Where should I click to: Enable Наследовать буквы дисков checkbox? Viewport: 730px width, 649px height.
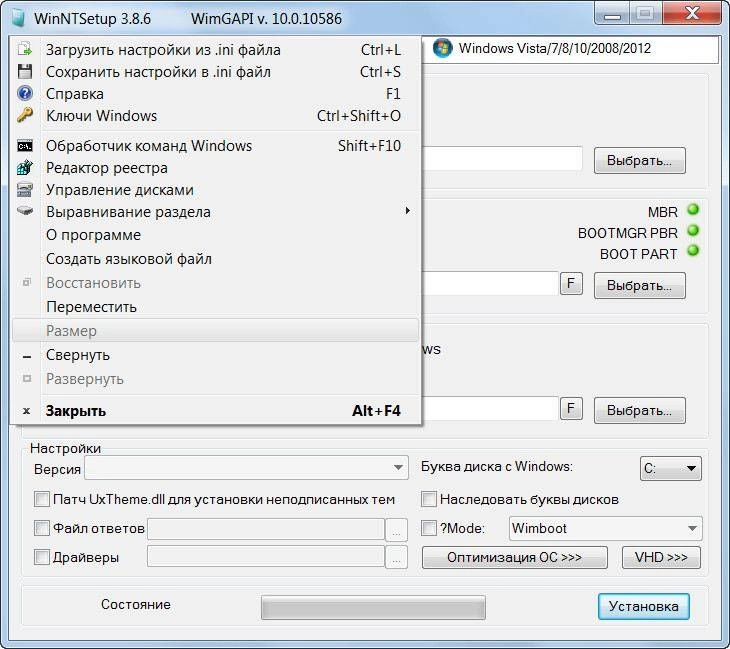(429, 500)
